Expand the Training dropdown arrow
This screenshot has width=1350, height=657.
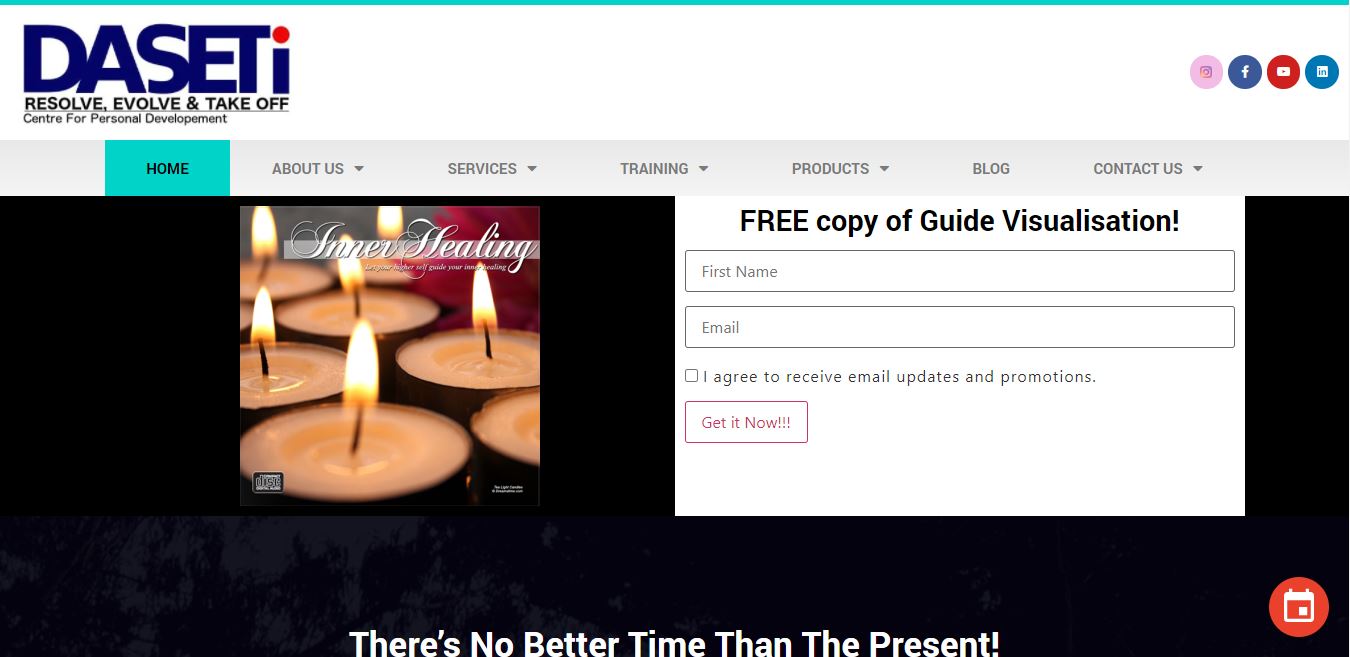703,169
